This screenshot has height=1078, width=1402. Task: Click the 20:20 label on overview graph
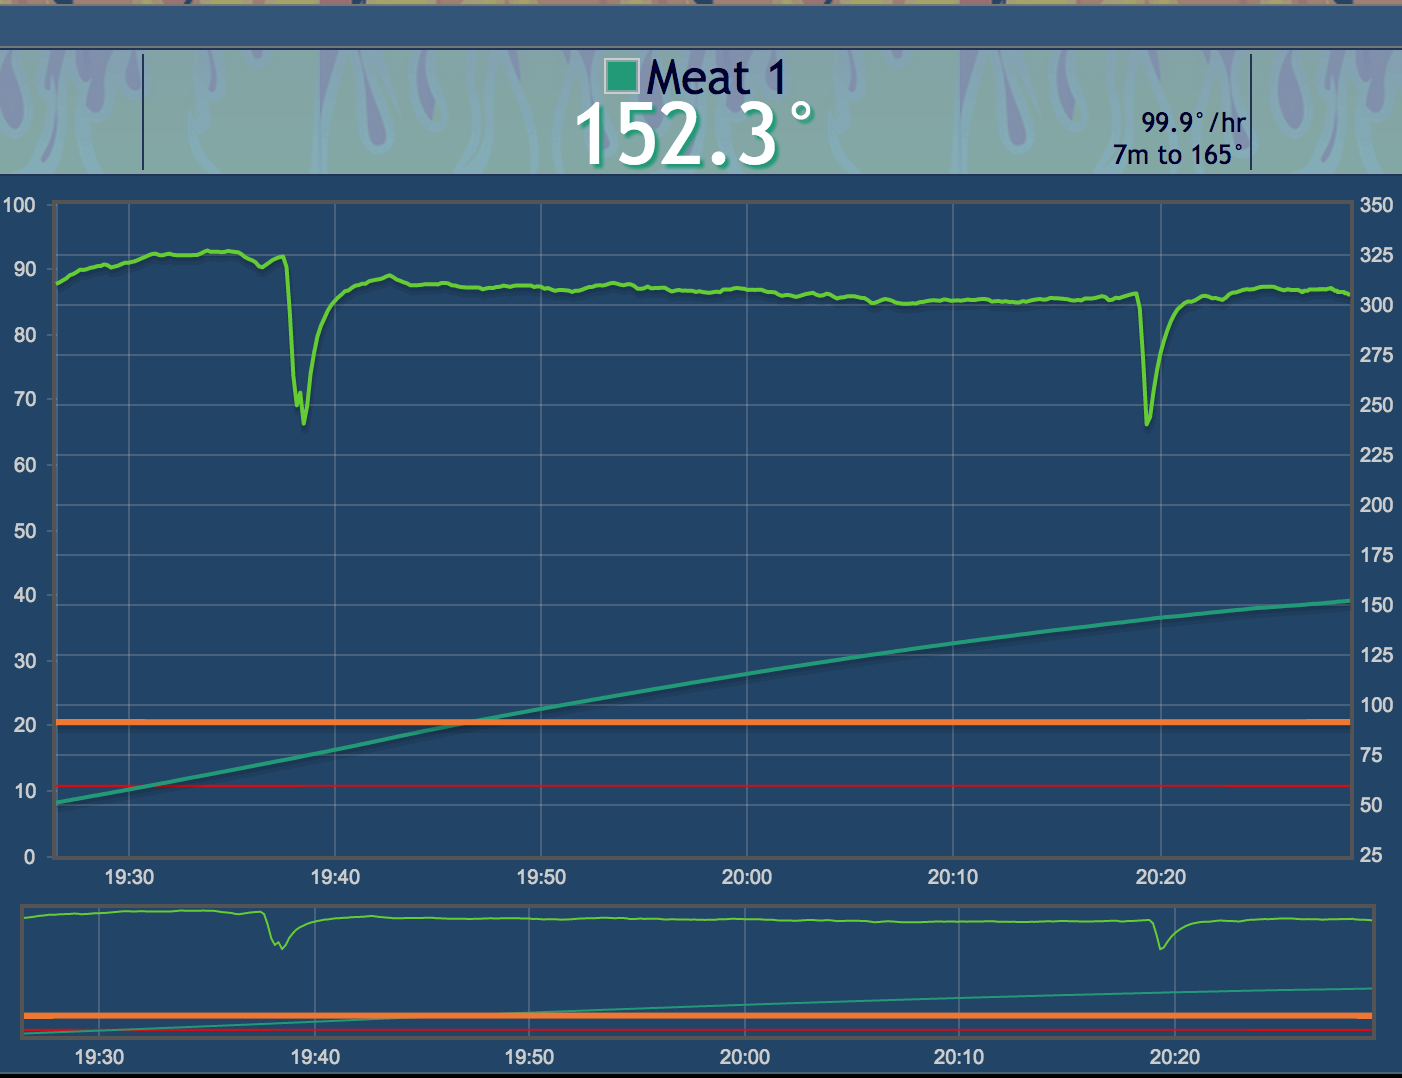[1175, 1057]
